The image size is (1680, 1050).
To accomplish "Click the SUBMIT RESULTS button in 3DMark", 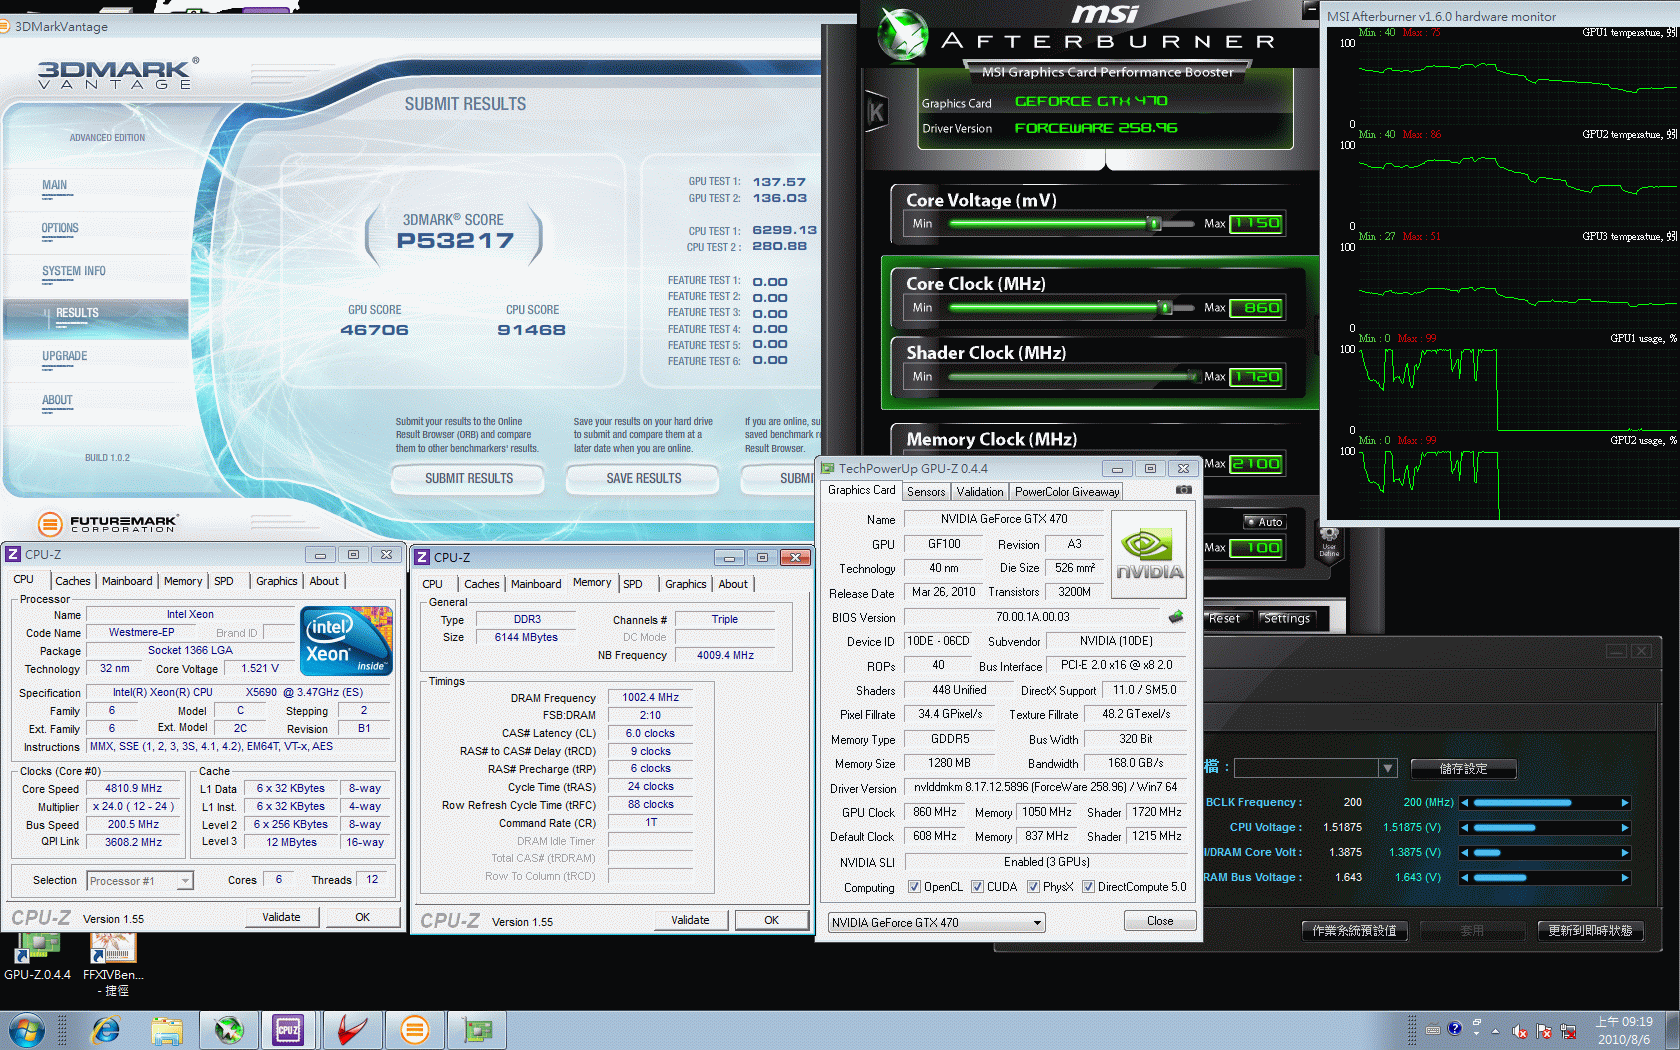I will pyautogui.click(x=469, y=479).
